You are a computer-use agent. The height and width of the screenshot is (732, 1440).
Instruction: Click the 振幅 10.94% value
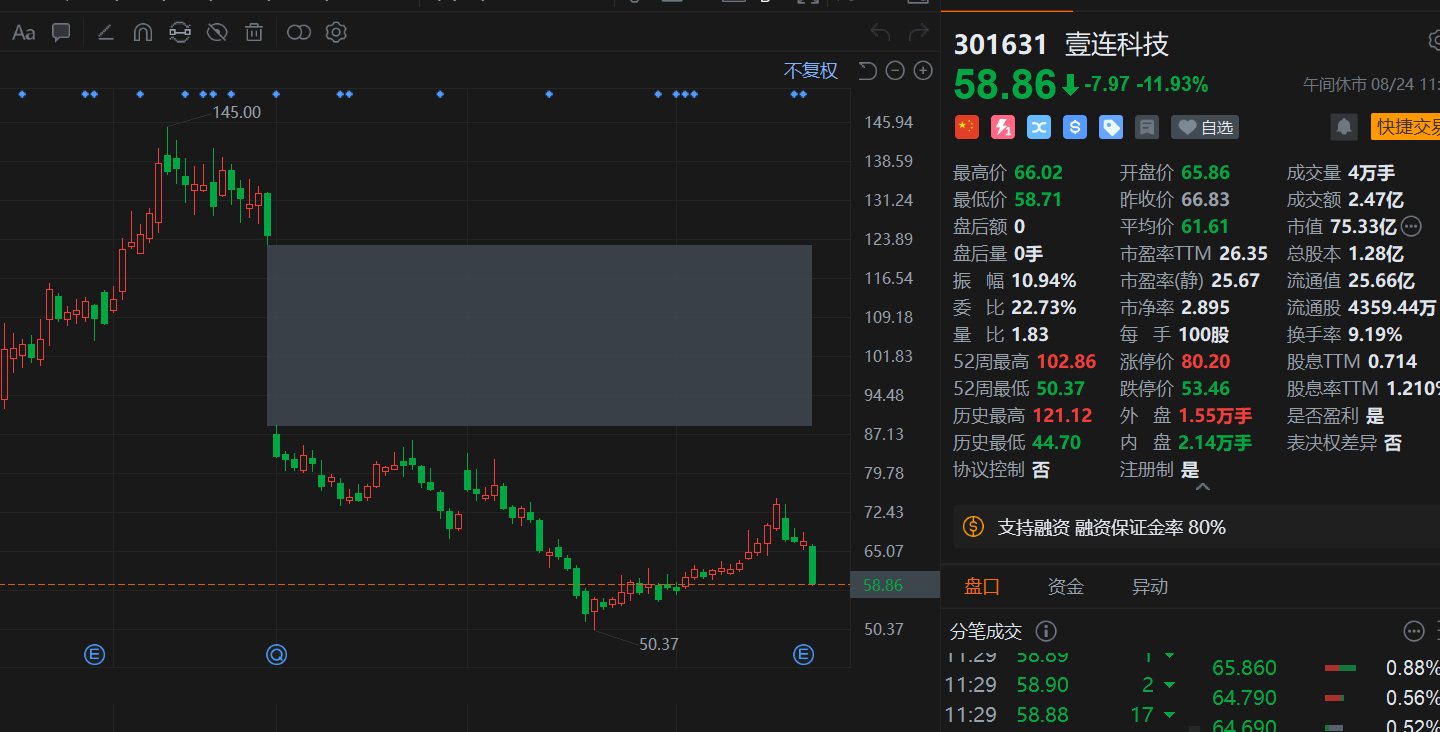coord(1044,281)
